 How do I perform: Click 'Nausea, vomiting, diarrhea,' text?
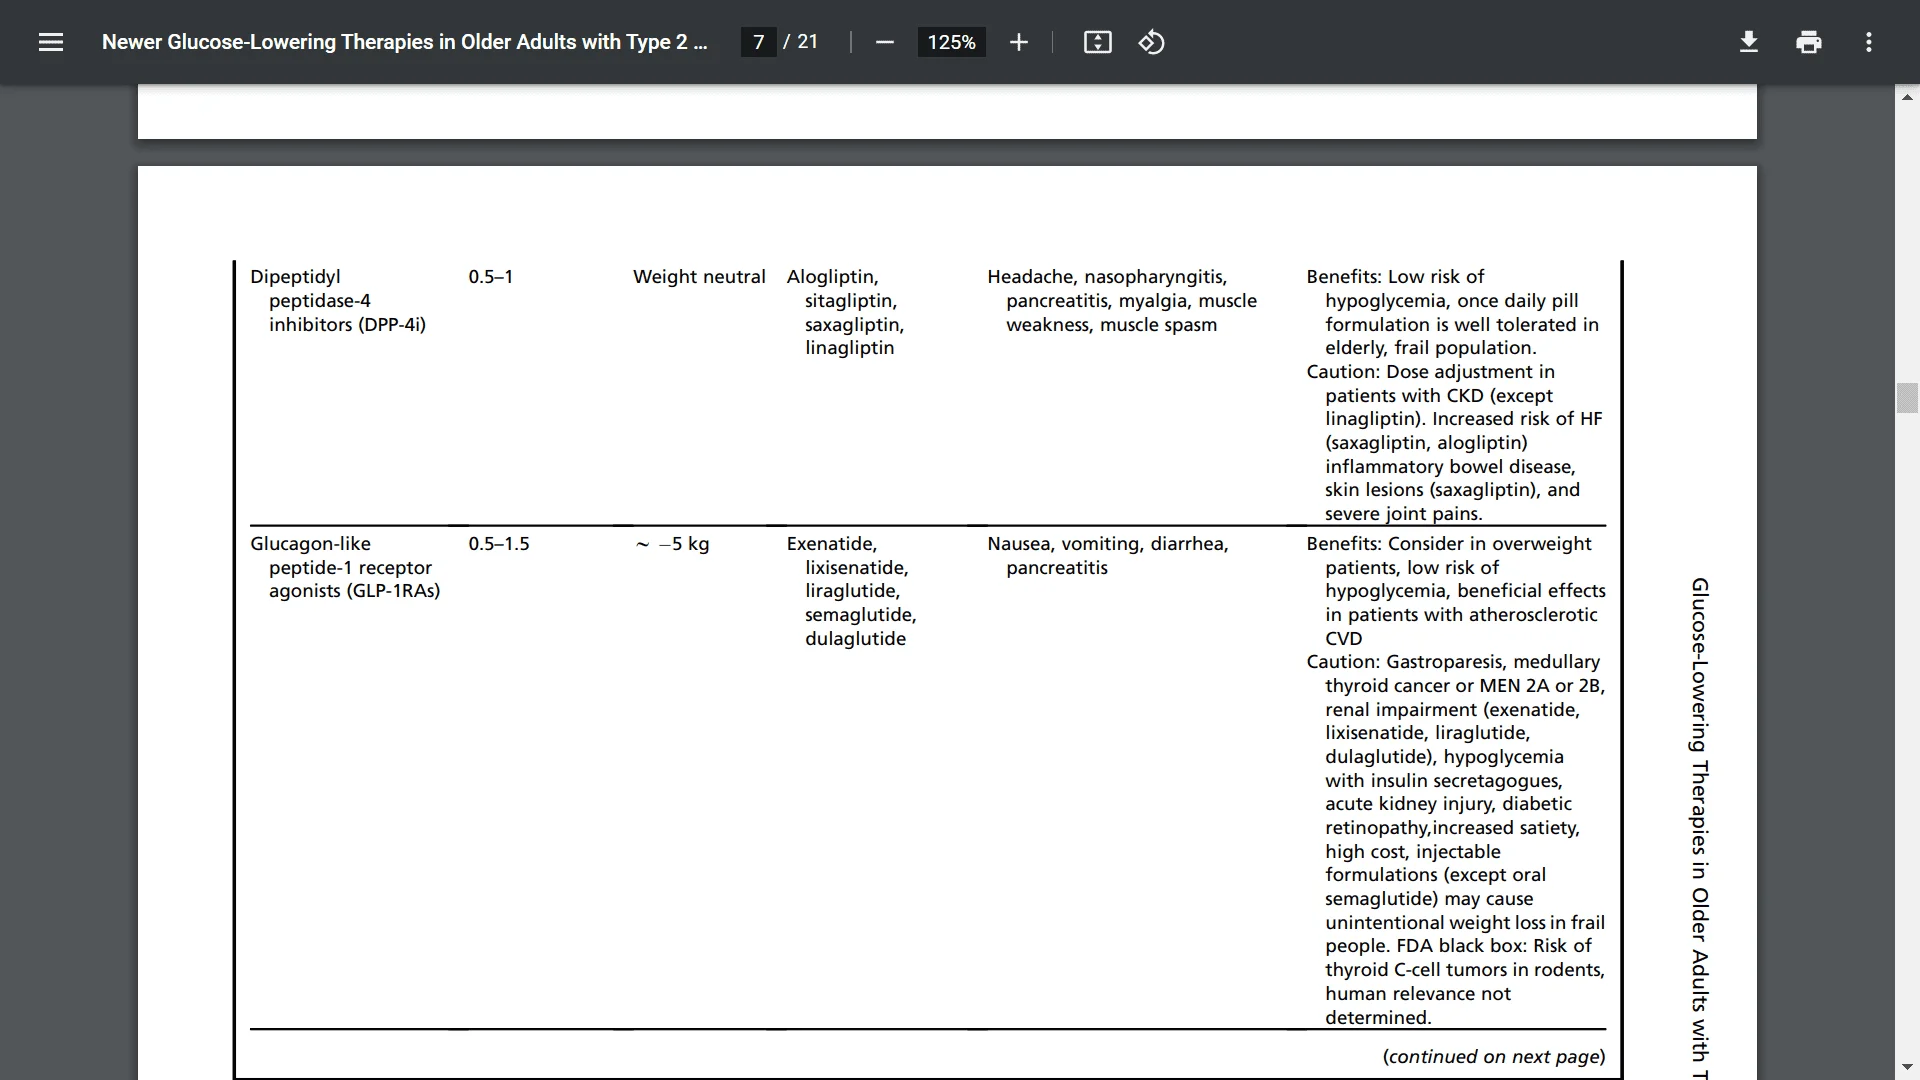[x=1108, y=544]
